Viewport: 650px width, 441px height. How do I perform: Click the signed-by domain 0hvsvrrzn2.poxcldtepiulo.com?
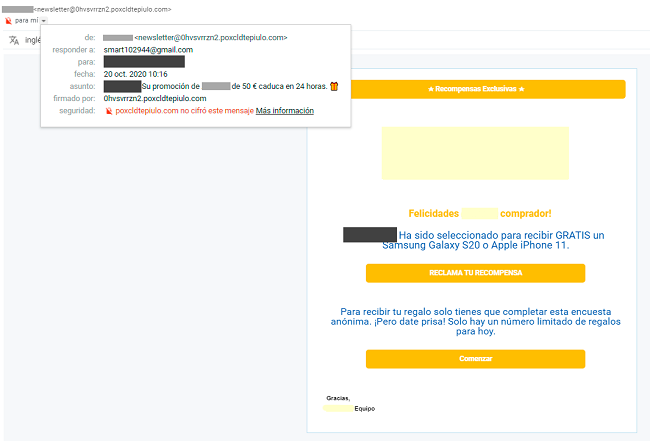[x=155, y=99]
